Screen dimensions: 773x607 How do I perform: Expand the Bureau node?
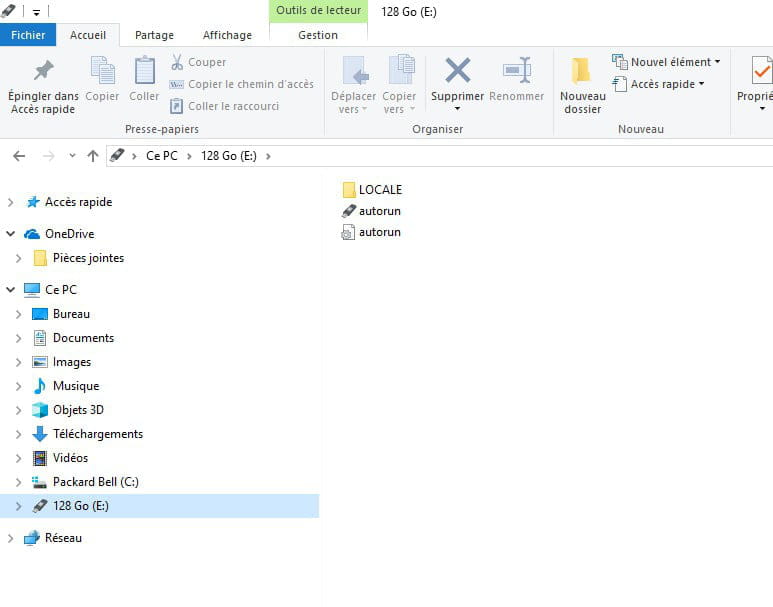(x=18, y=314)
